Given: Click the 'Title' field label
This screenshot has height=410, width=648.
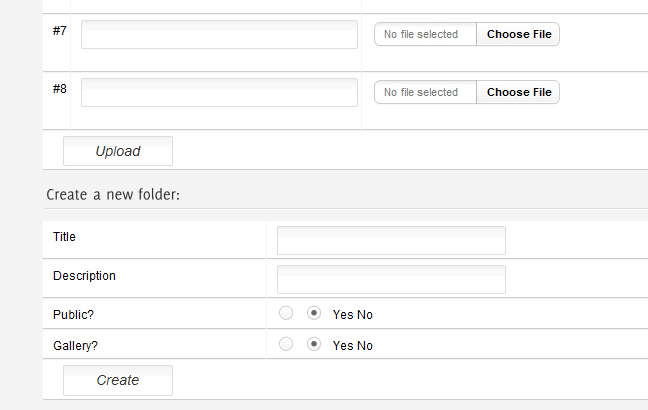Looking at the screenshot, I should coord(64,237).
